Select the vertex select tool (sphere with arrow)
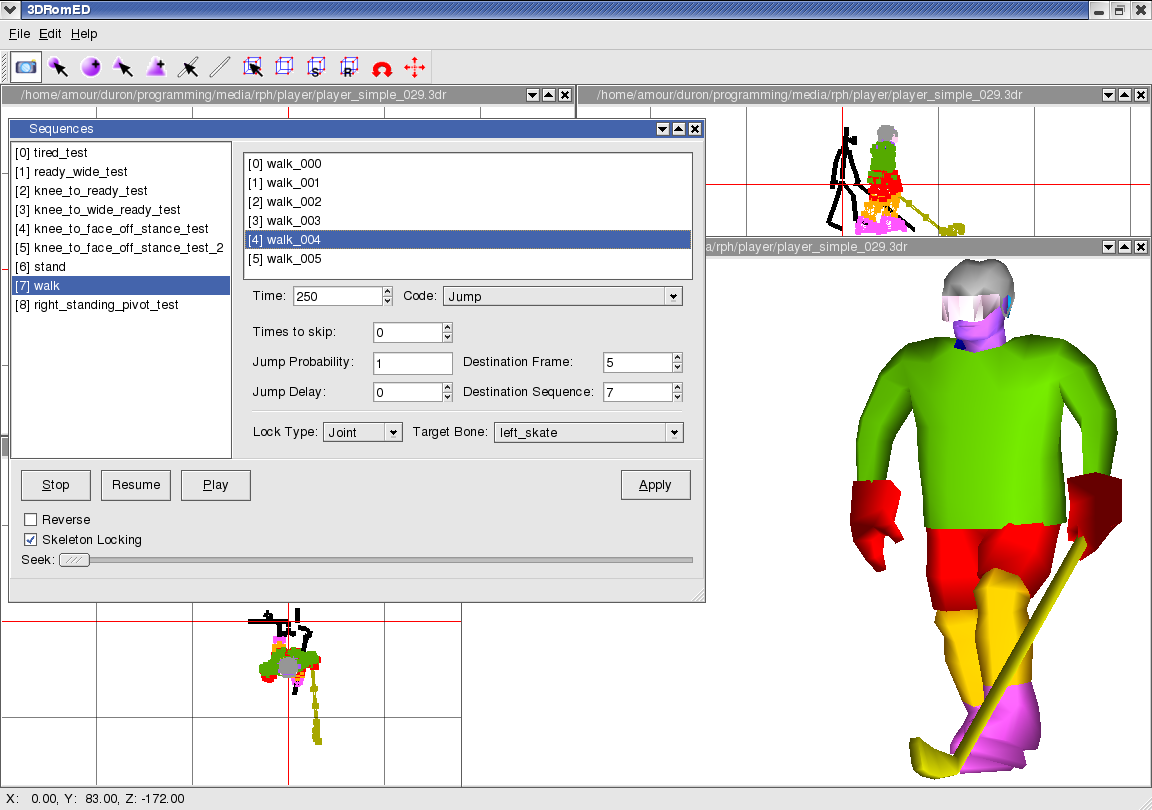Image resolution: width=1152 pixels, height=810 pixels. pyautogui.click(x=58, y=68)
